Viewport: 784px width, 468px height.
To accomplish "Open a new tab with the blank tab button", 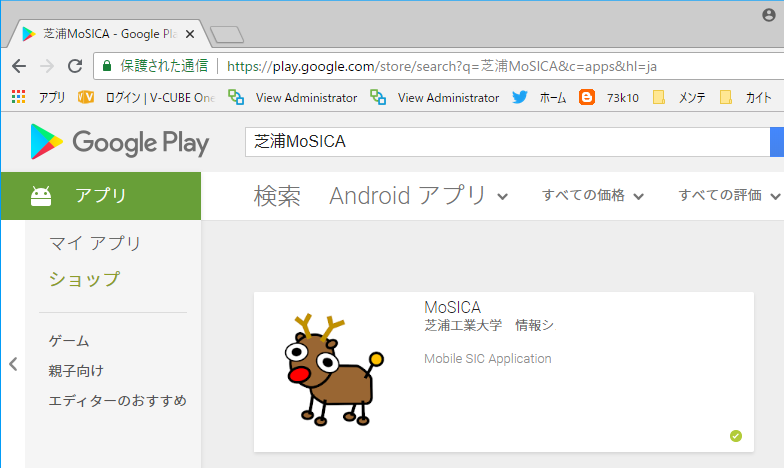I will pyautogui.click(x=227, y=34).
